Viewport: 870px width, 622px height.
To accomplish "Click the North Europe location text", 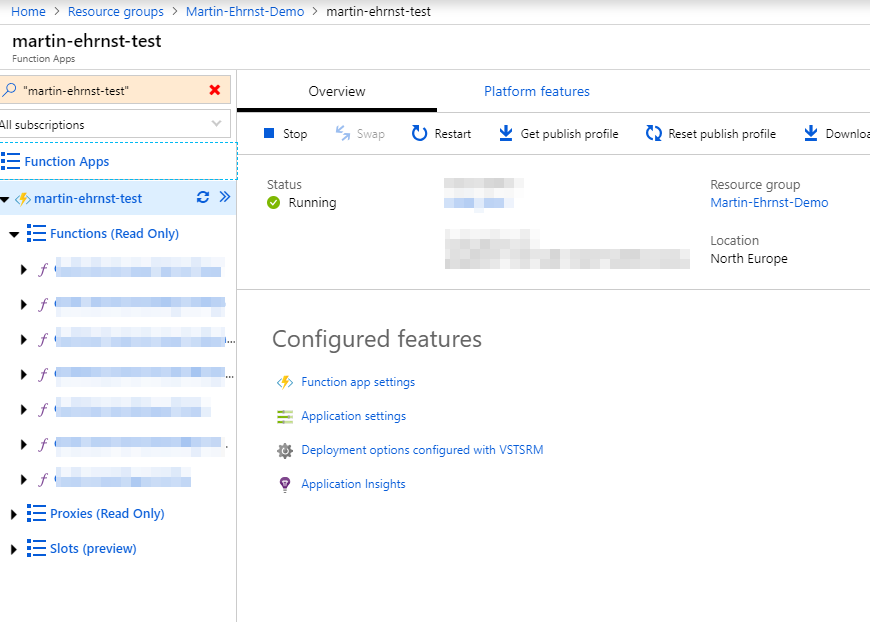I will pyautogui.click(x=748, y=259).
